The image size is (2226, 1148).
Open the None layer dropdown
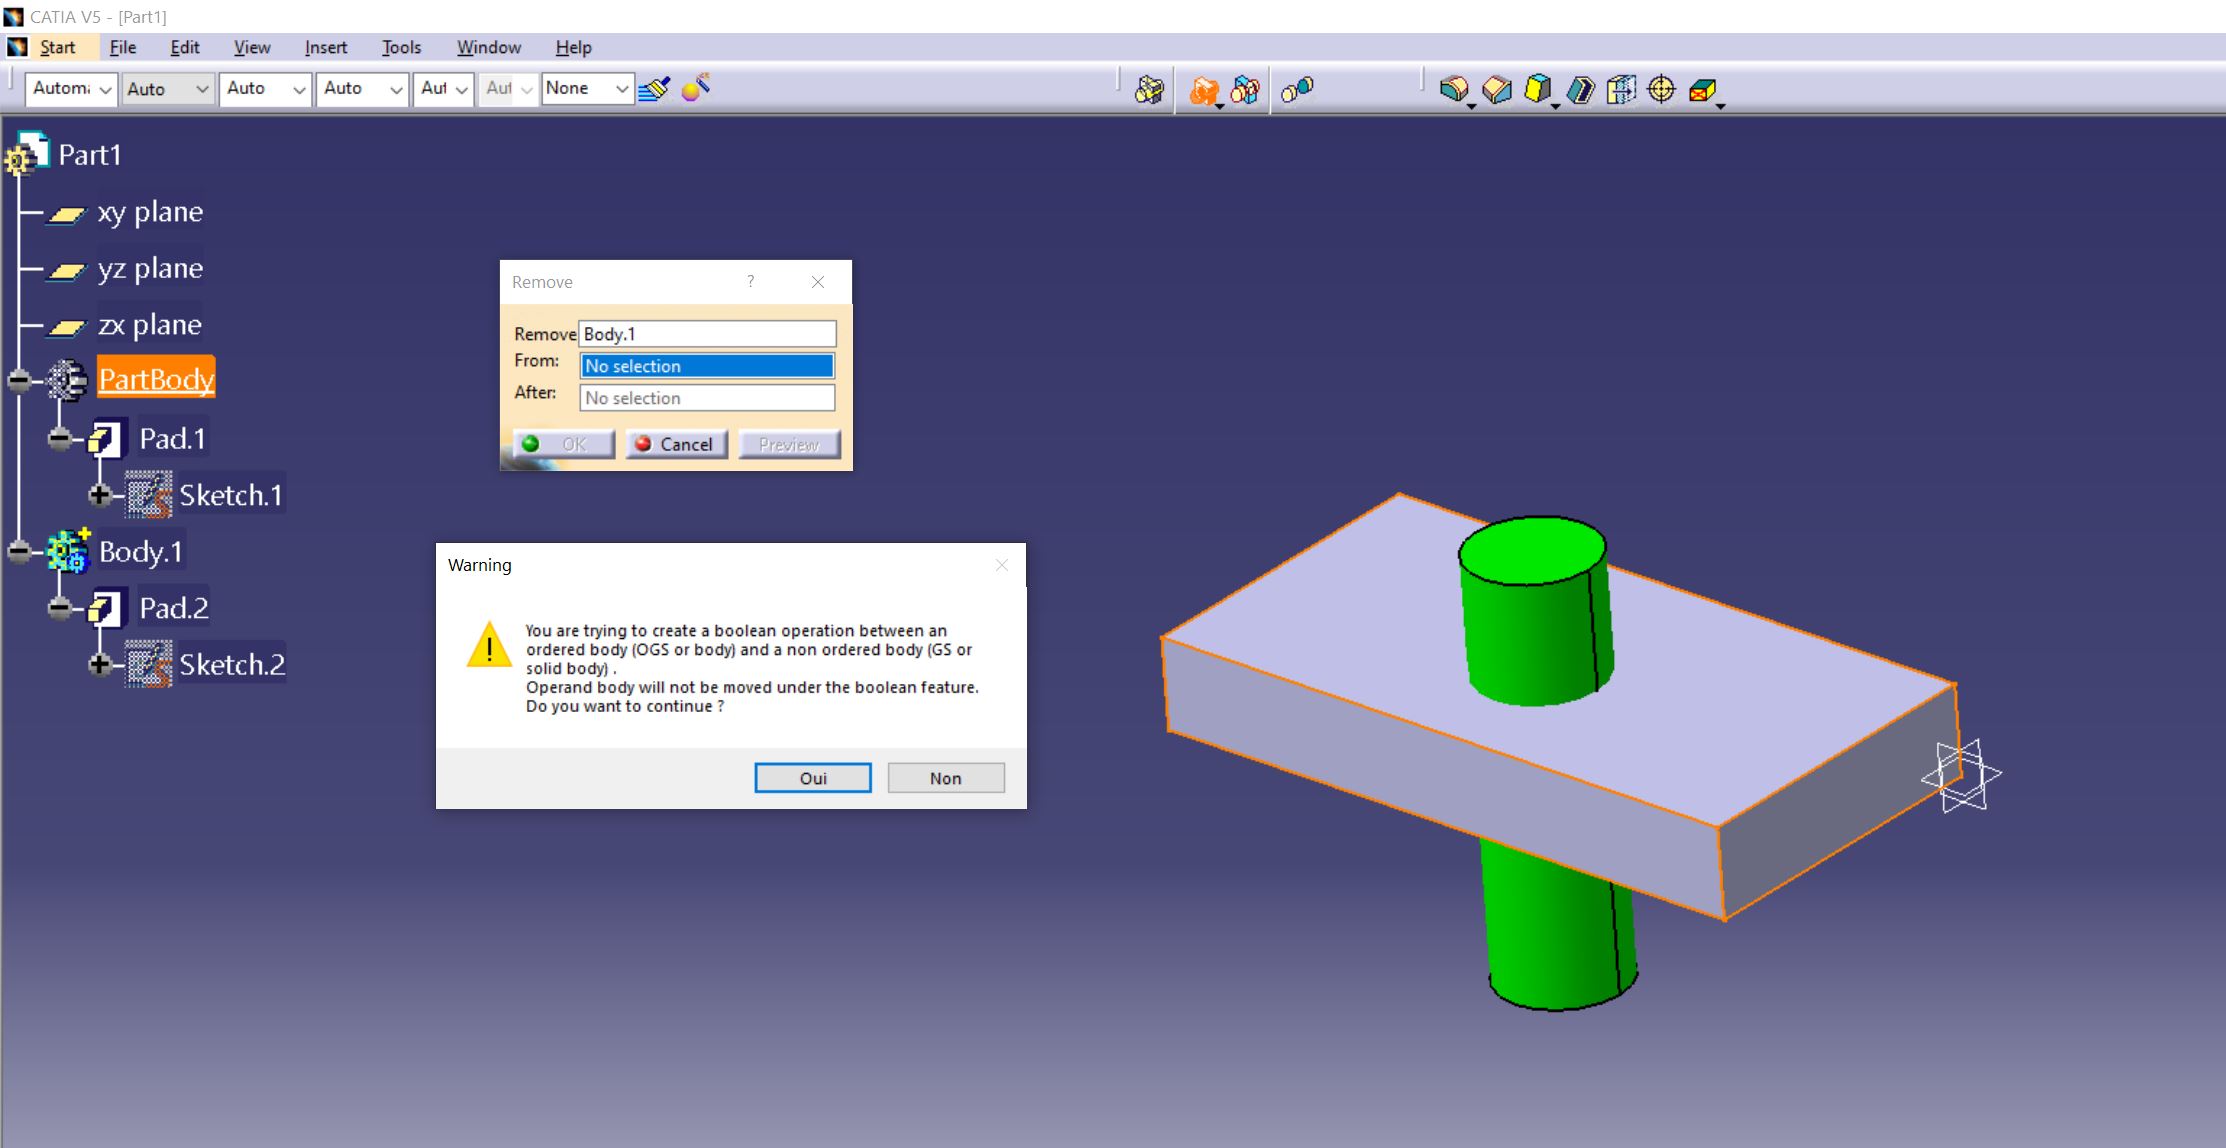587,89
